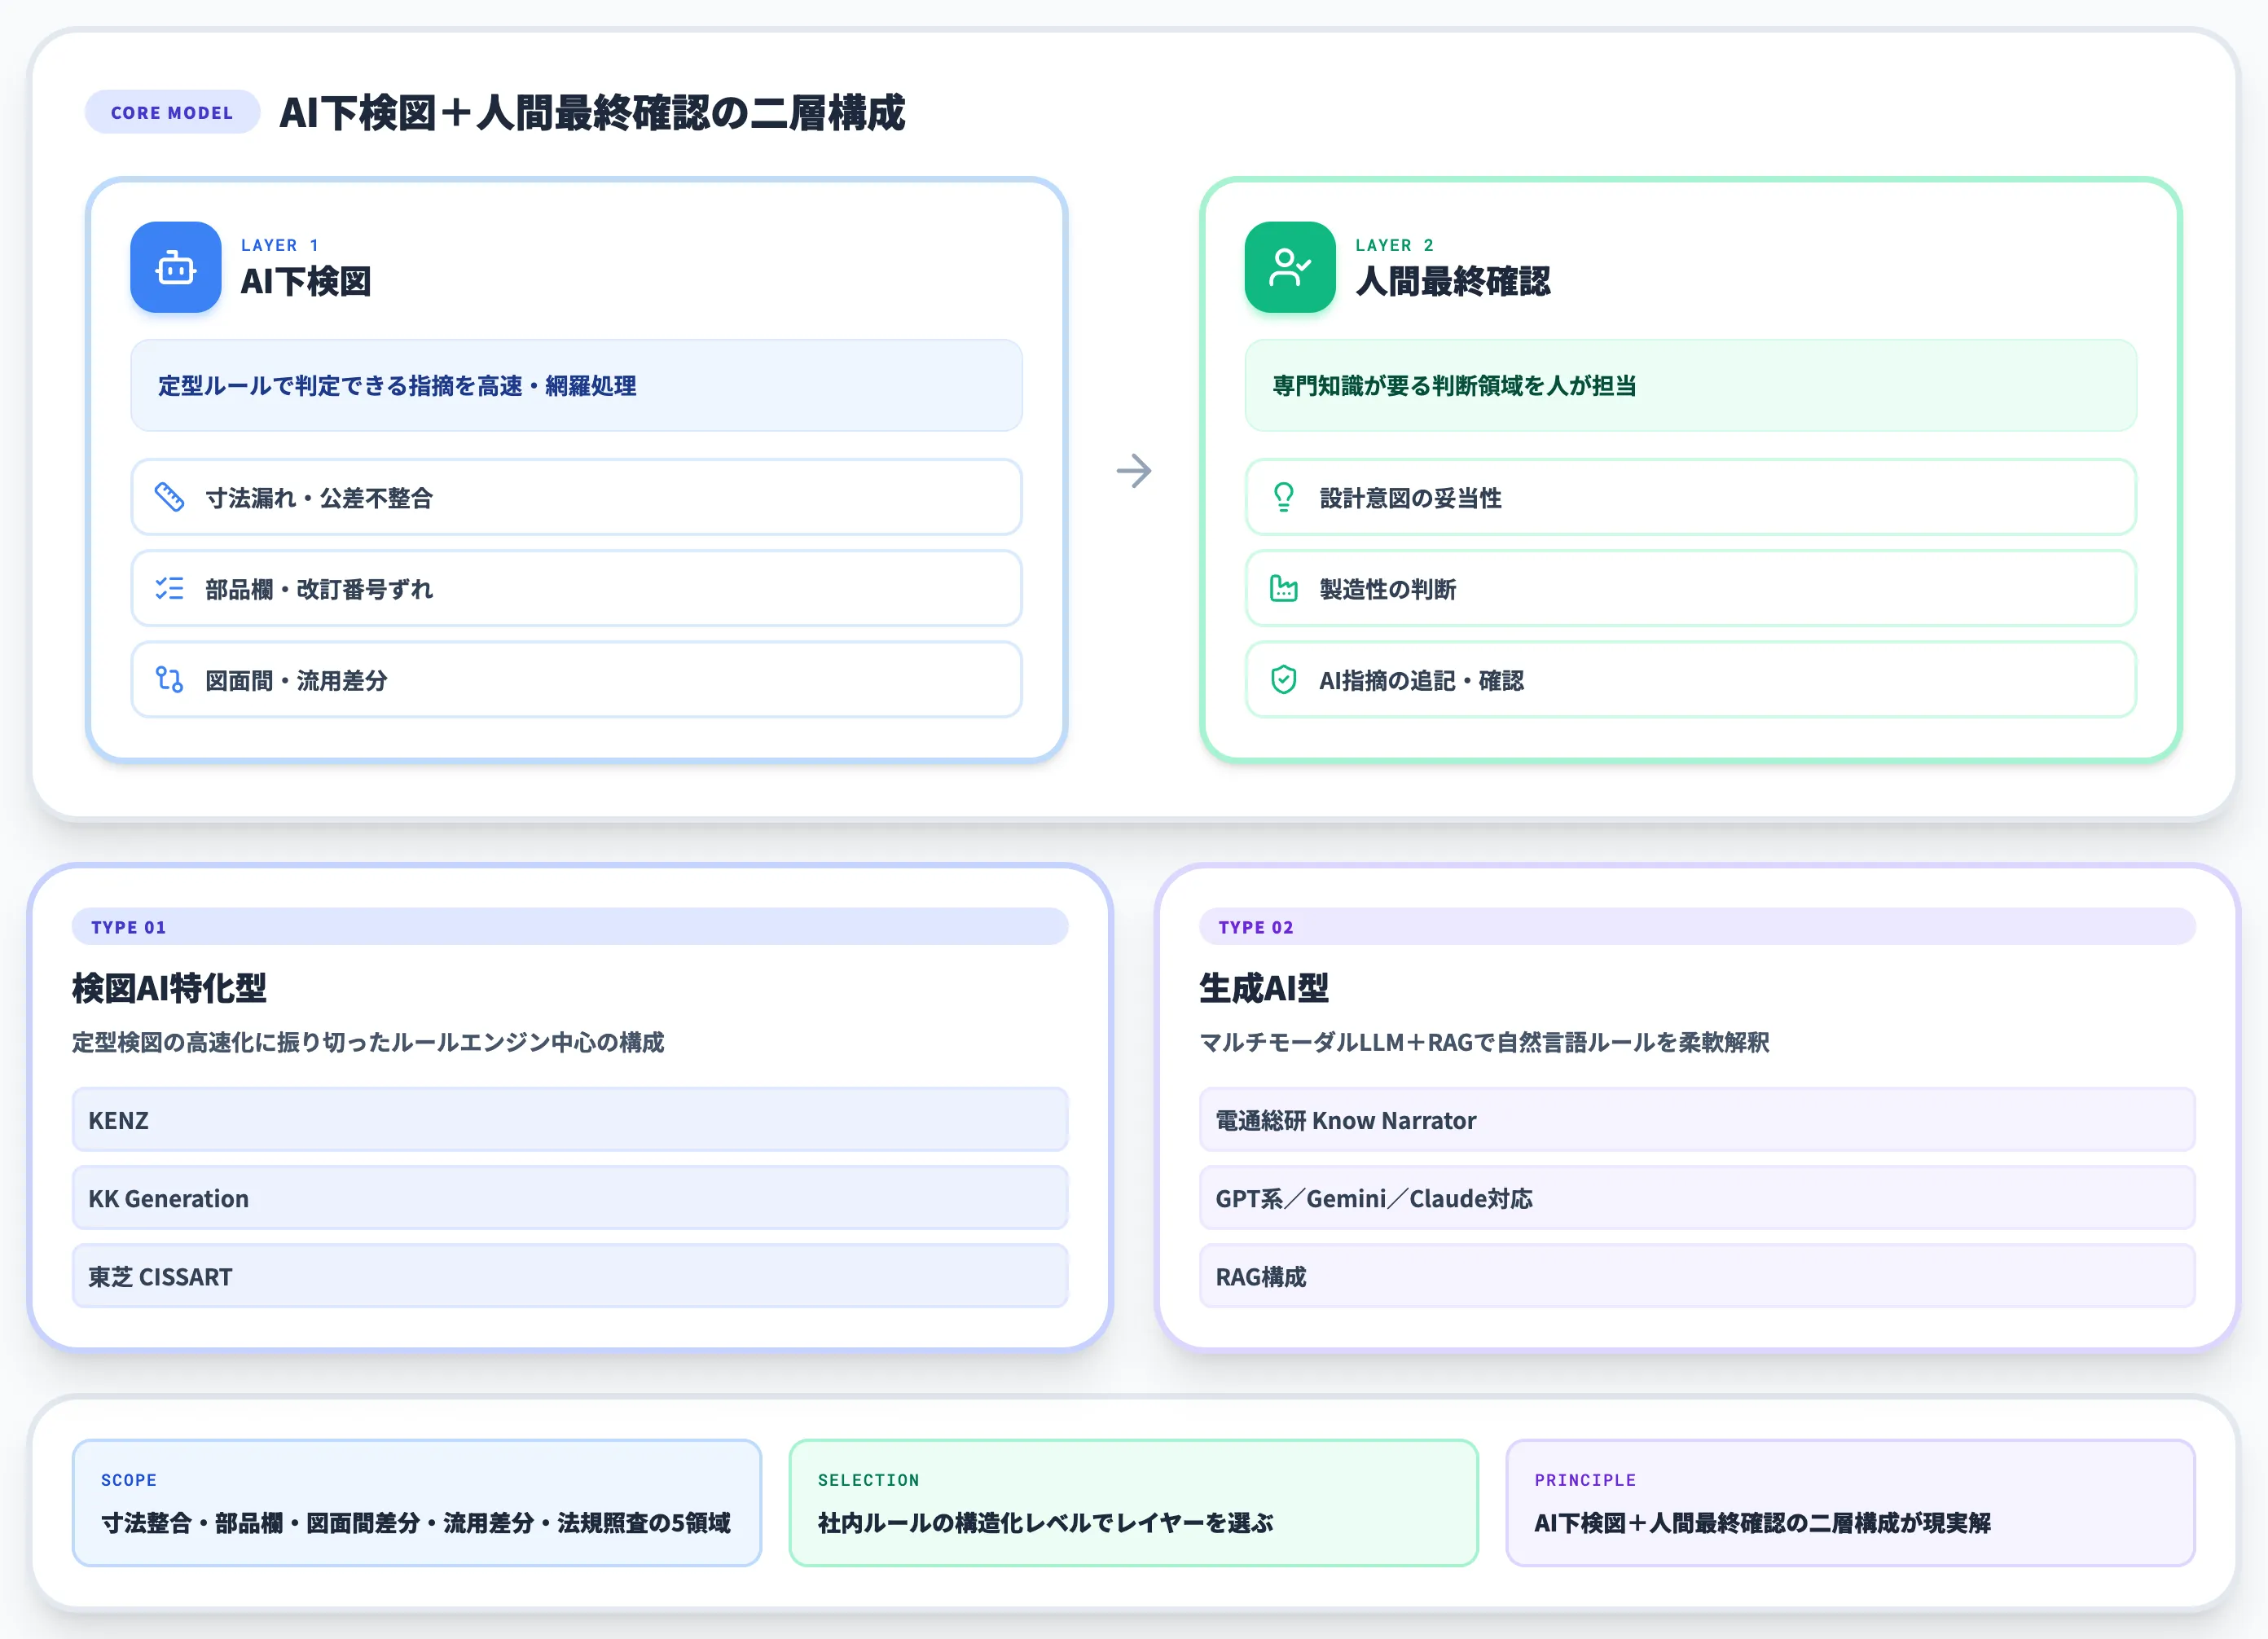The width and height of the screenshot is (2268, 1639).
Task: Select the GPT系／Gemini／Claude対応 item
Action: [x=1697, y=1197]
